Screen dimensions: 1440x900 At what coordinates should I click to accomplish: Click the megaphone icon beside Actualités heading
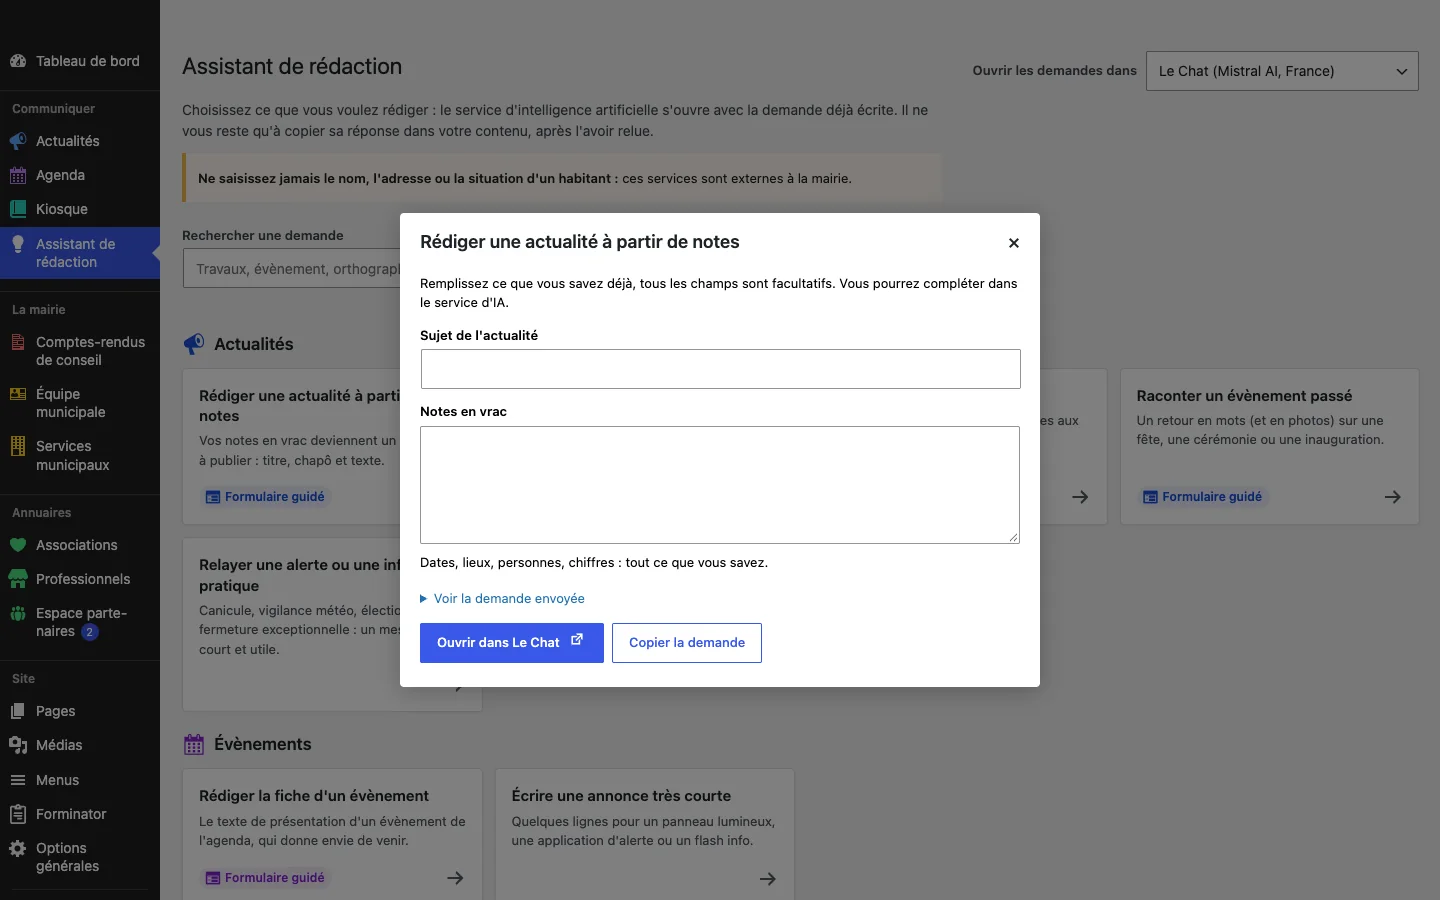coord(194,344)
